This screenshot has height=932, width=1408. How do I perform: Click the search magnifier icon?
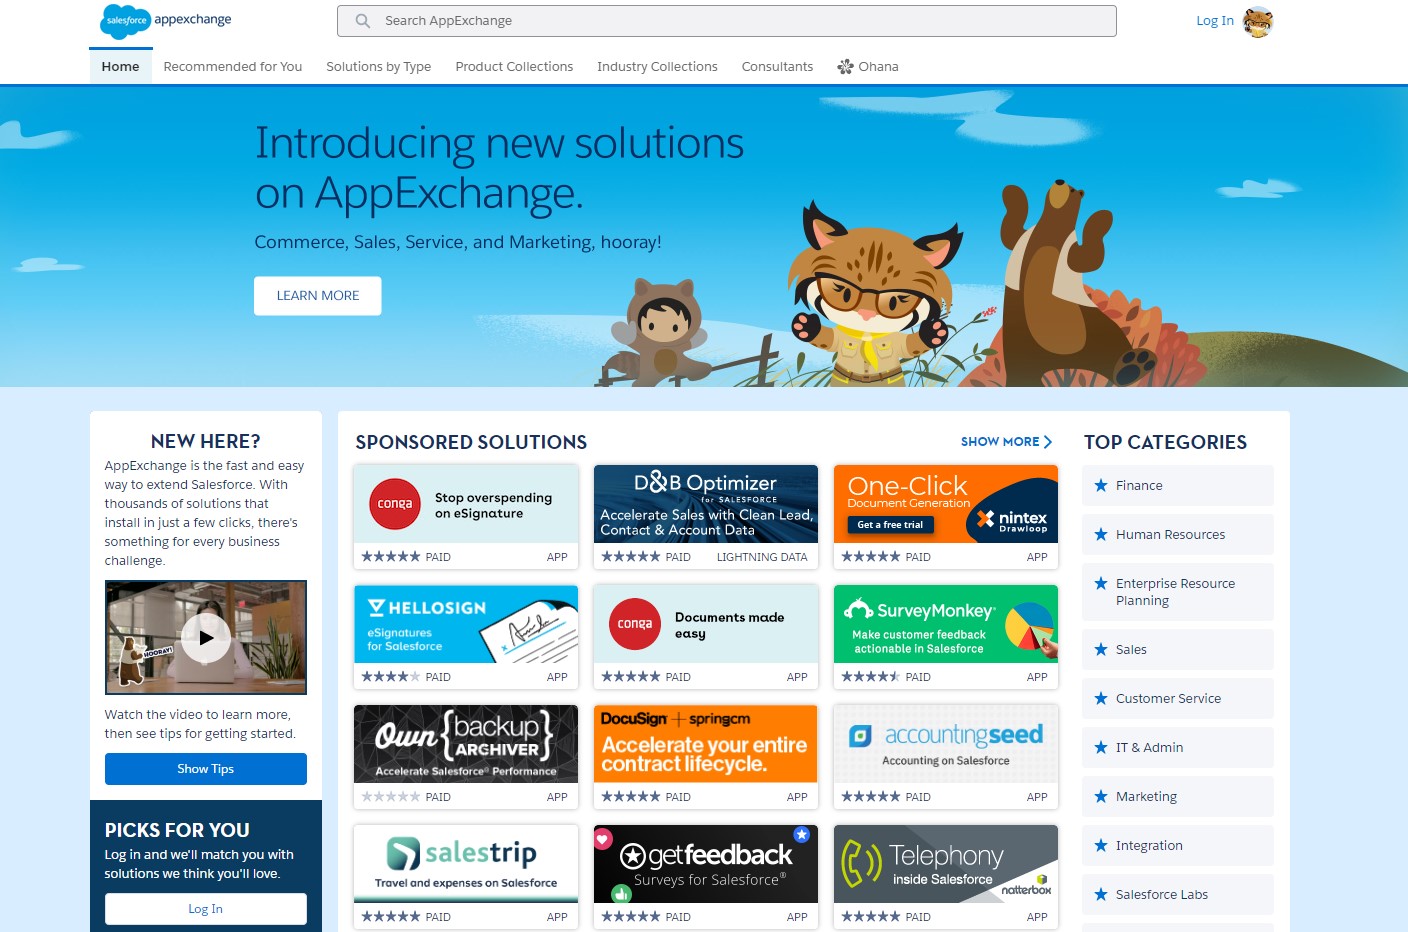tap(363, 21)
